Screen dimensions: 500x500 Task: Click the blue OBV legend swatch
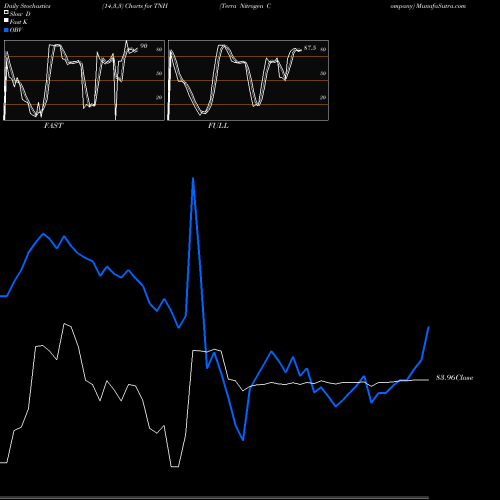coord(6,30)
